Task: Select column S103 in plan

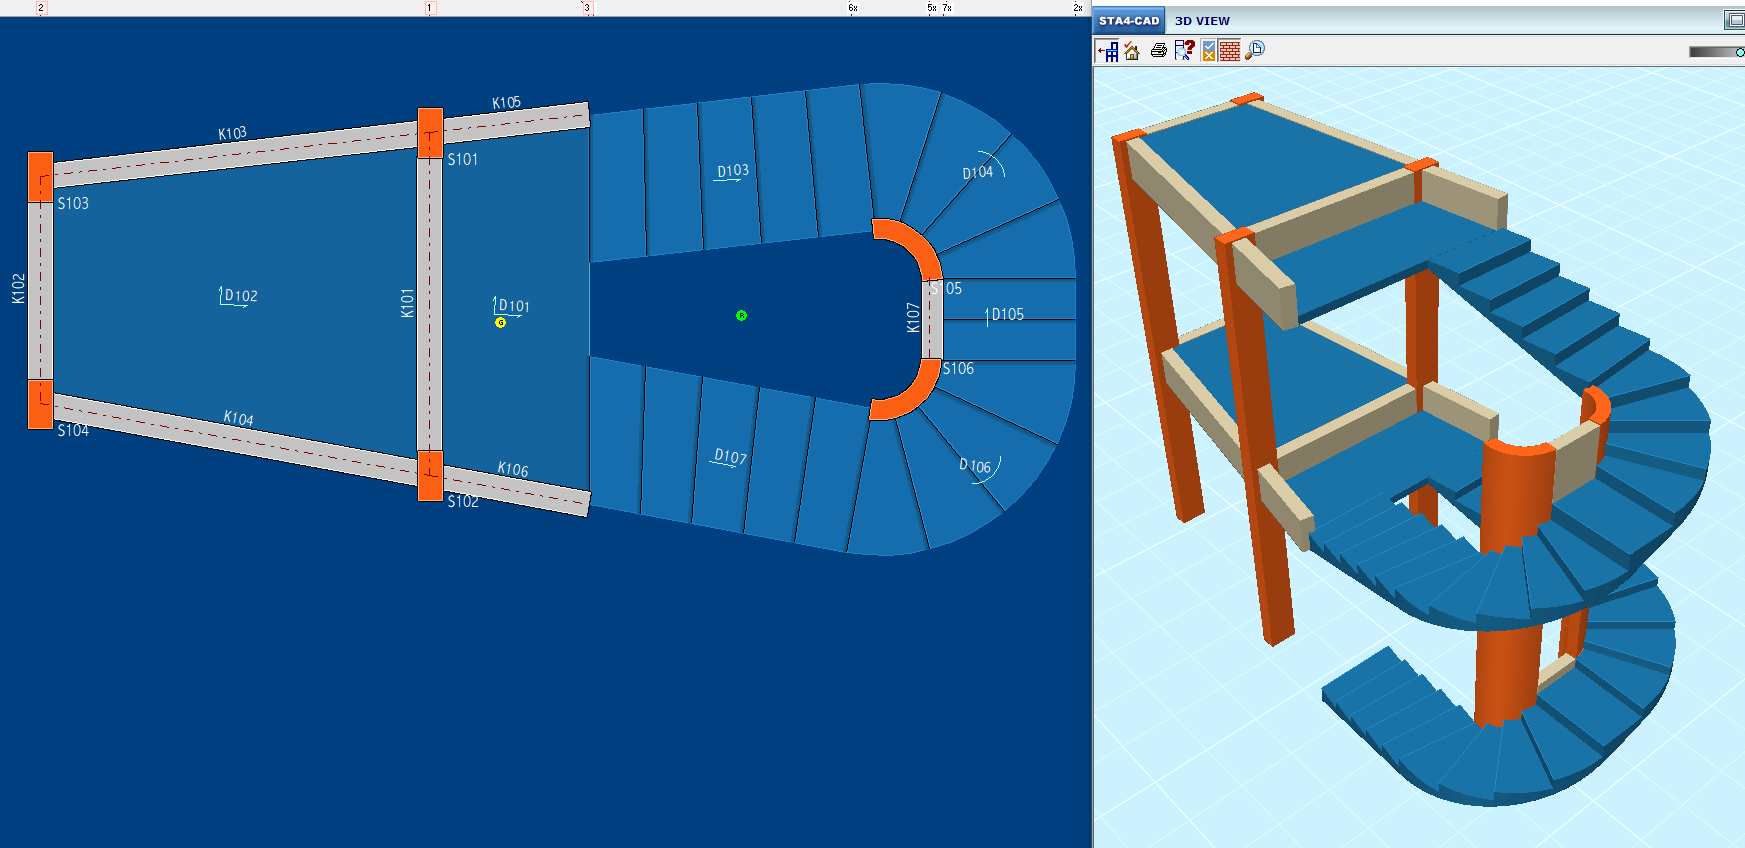Action: click(41, 177)
